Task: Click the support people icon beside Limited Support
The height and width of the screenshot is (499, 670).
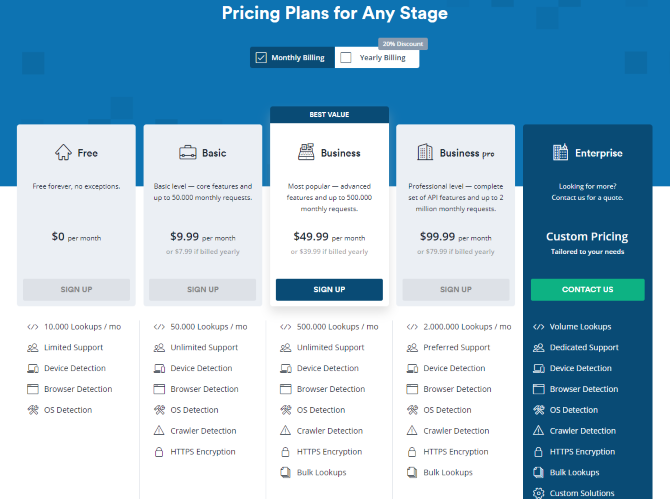Action: coord(32,347)
